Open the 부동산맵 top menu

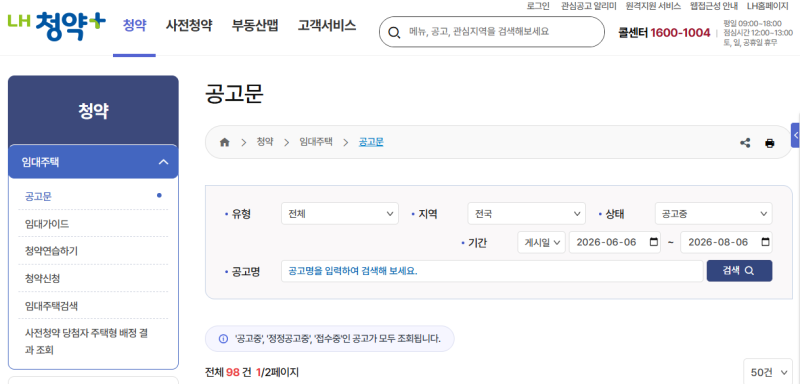tap(255, 25)
